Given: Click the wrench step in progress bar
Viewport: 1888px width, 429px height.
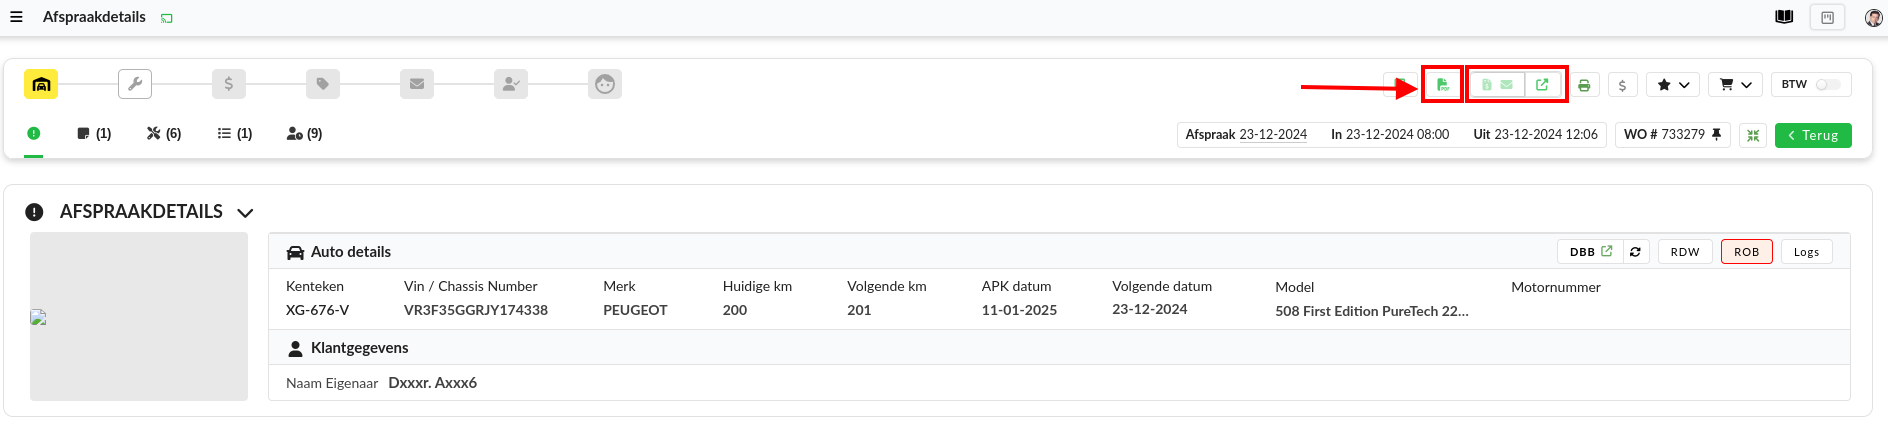Looking at the screenshot, I should point(135,84).
